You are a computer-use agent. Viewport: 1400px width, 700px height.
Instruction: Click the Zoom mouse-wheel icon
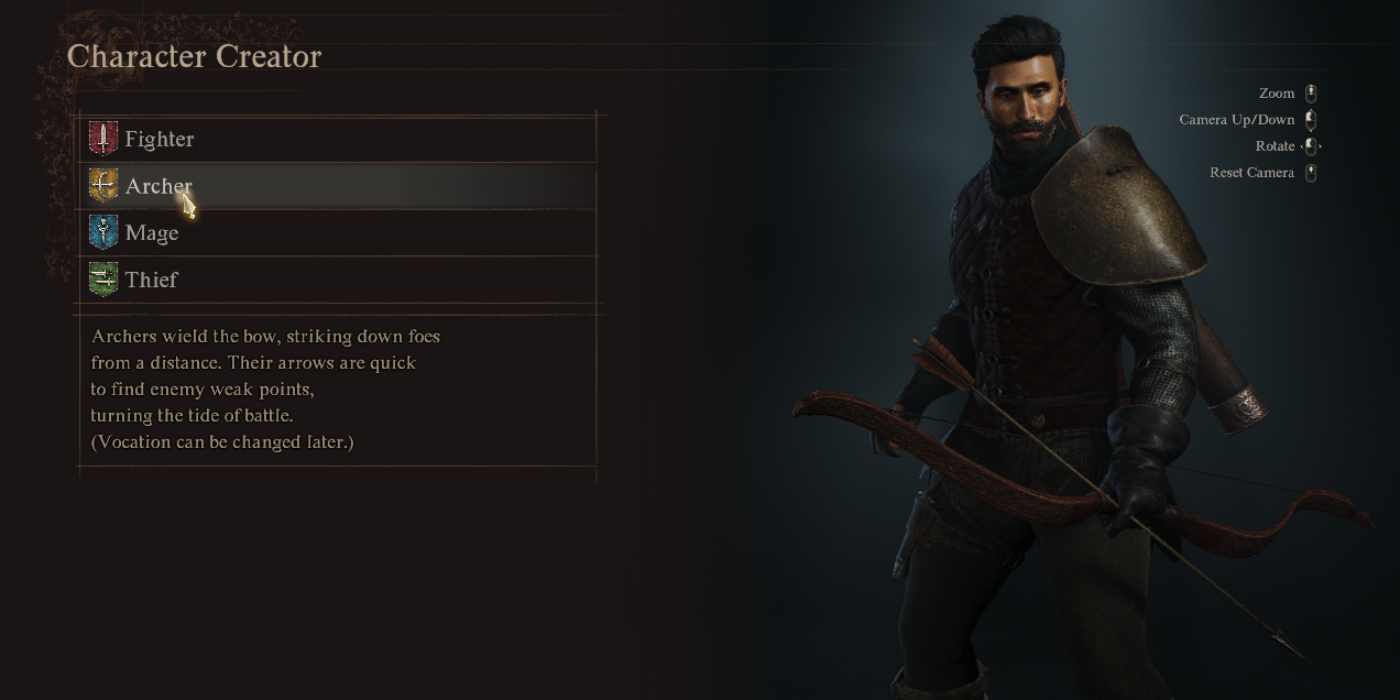tap(1310, 93)
